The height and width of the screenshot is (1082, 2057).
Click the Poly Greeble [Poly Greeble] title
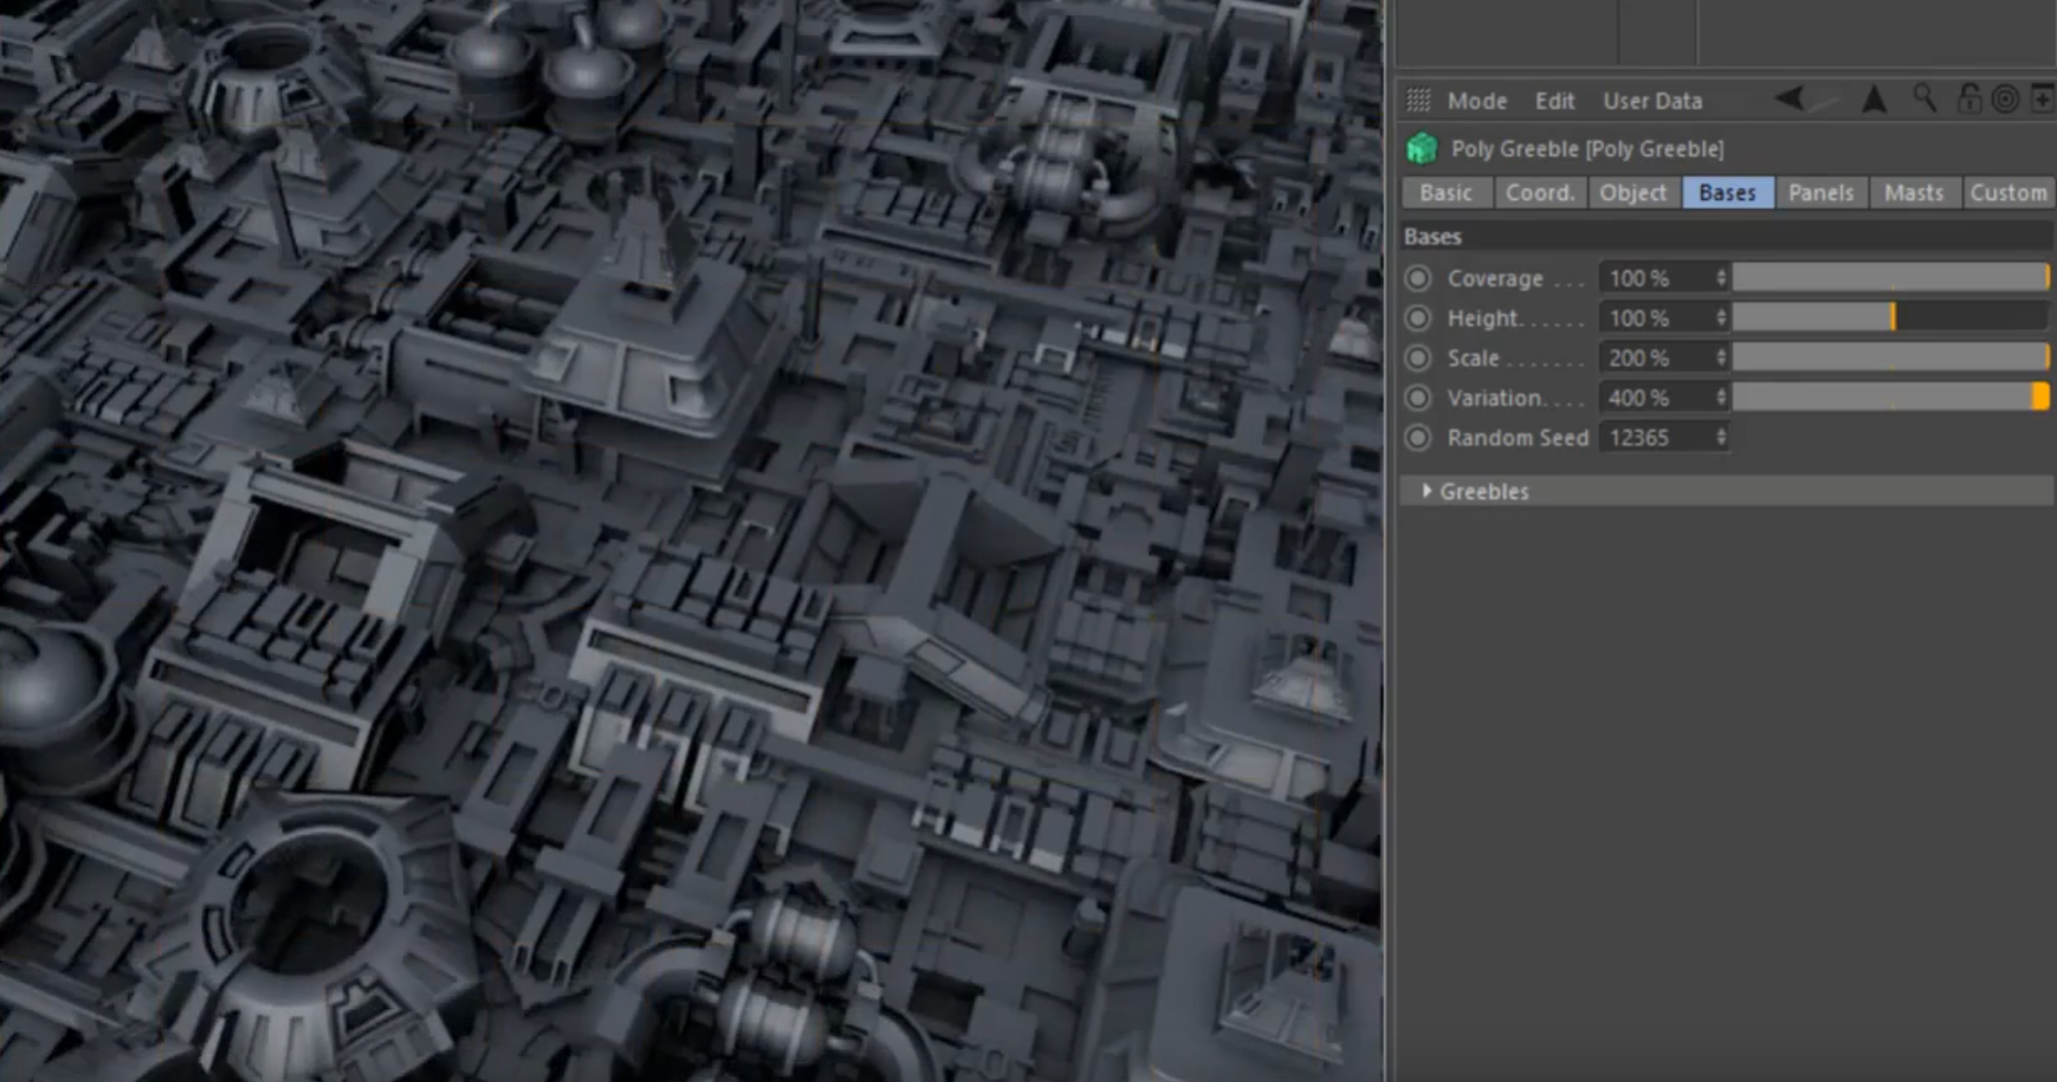point(1587,149)
